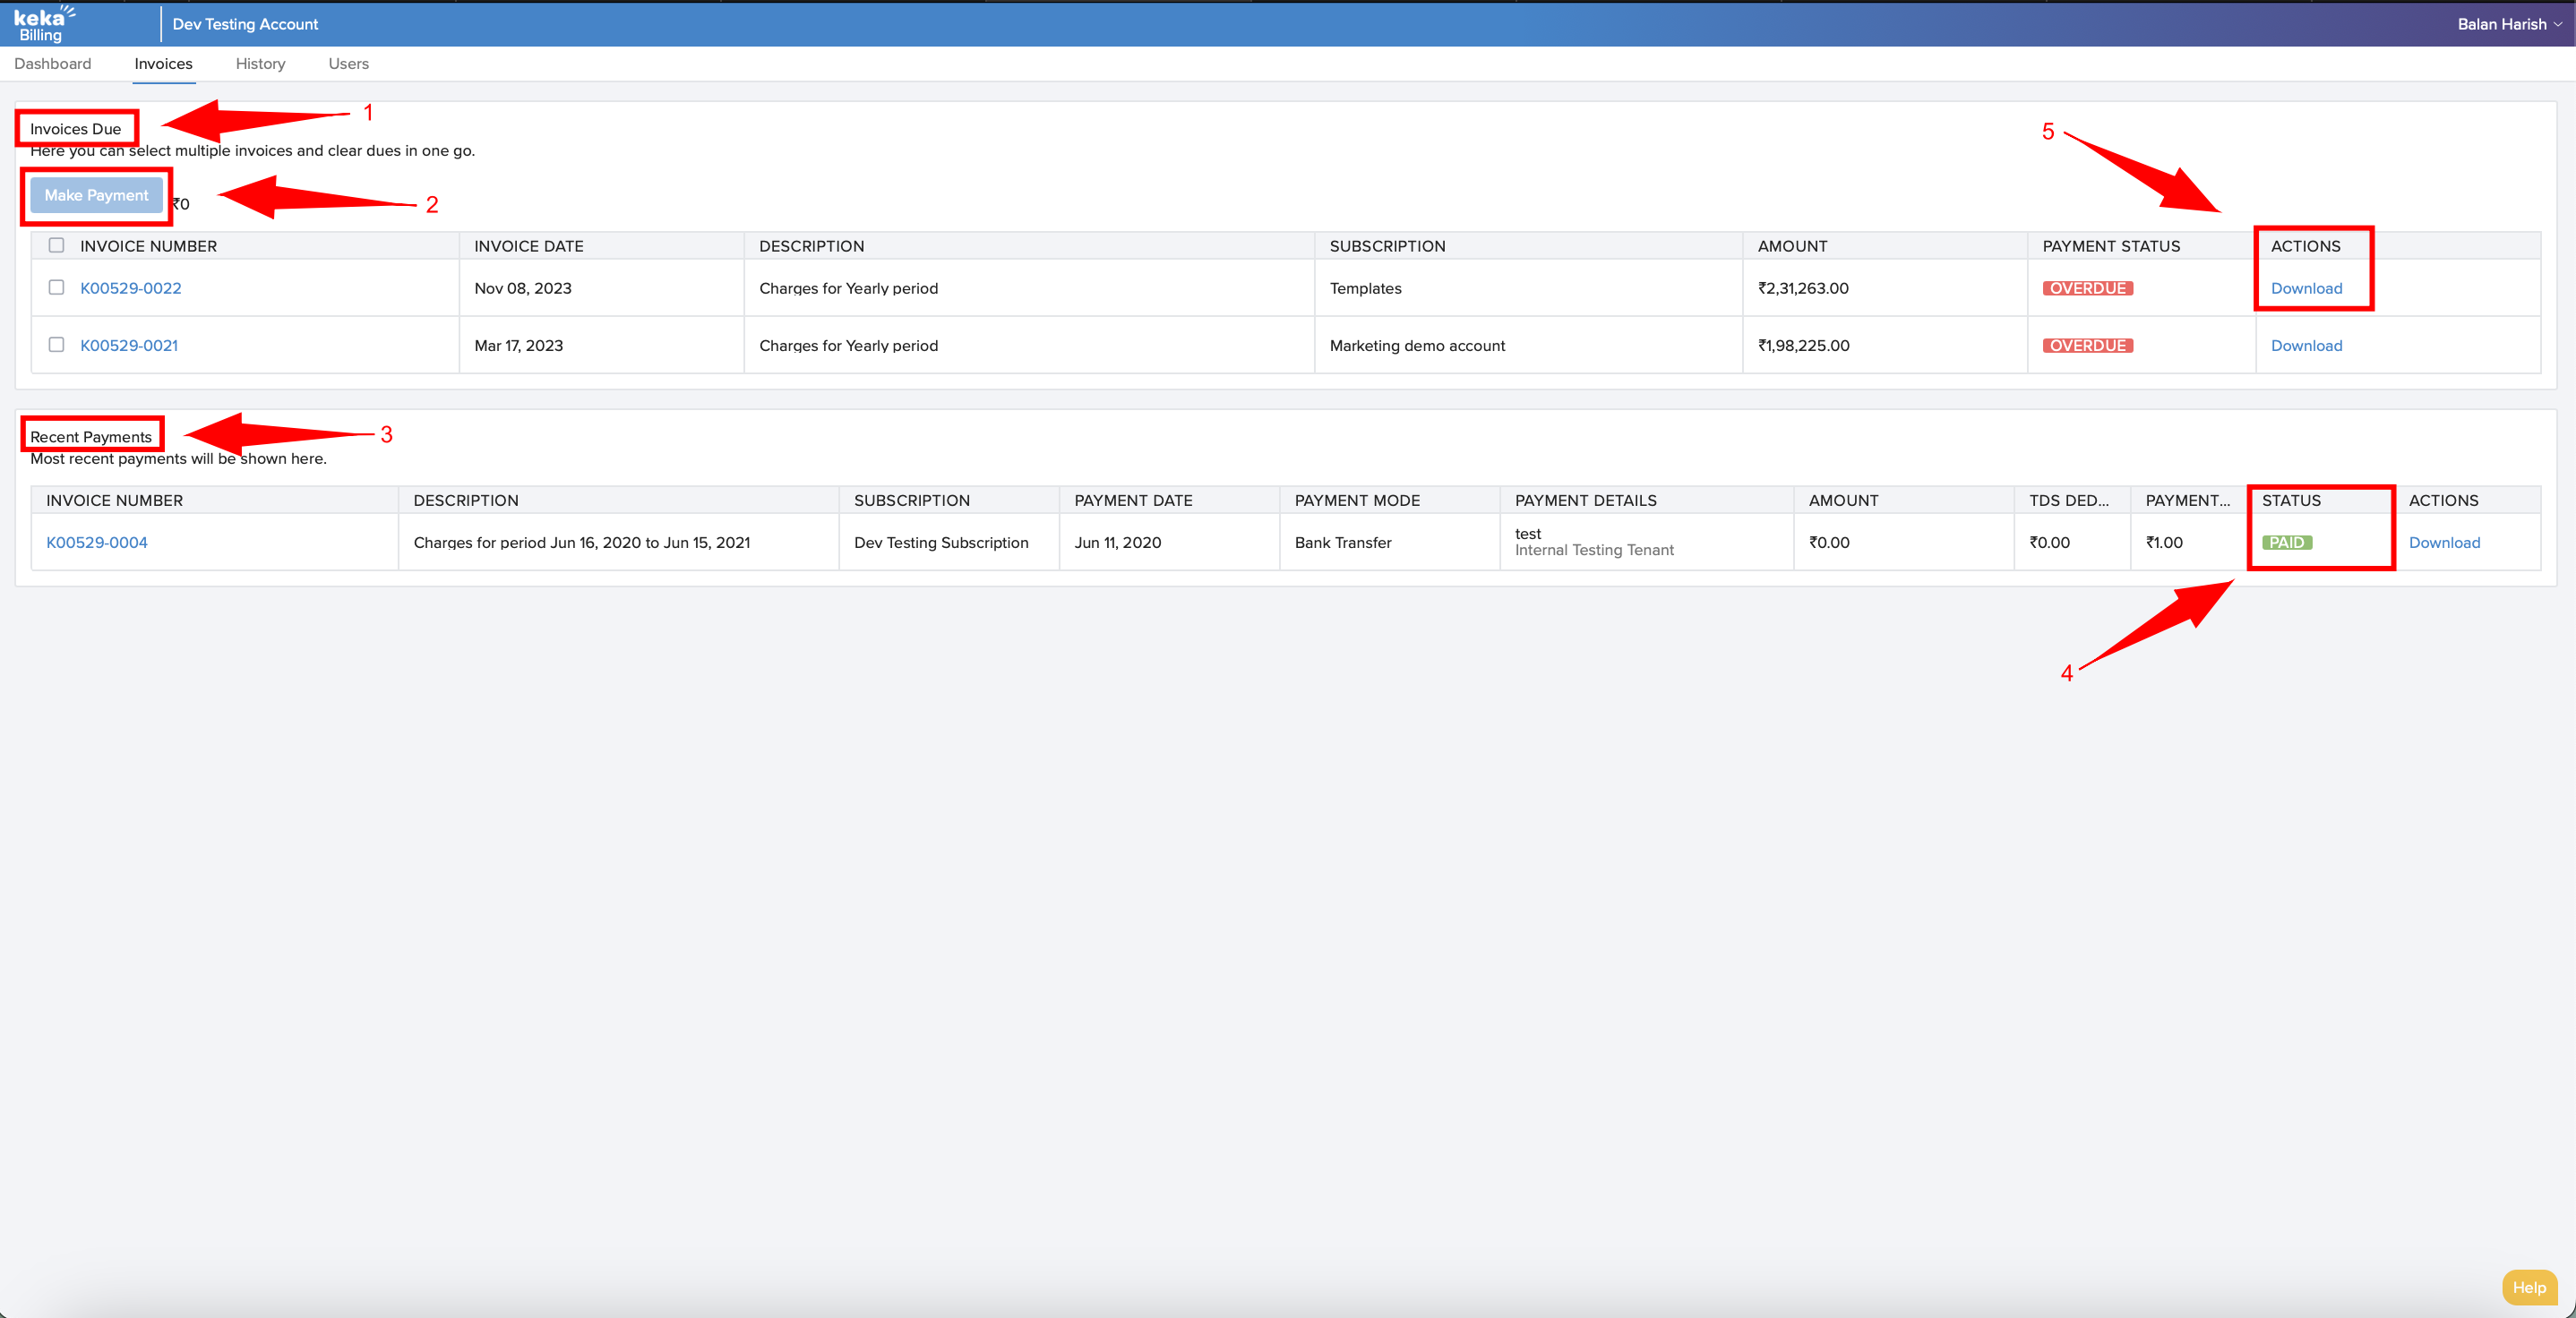The width and height of the screenshot is (2576, 1318).
Task: Download the Marketing demo account invoice
Action: (x=2306, y=346)
